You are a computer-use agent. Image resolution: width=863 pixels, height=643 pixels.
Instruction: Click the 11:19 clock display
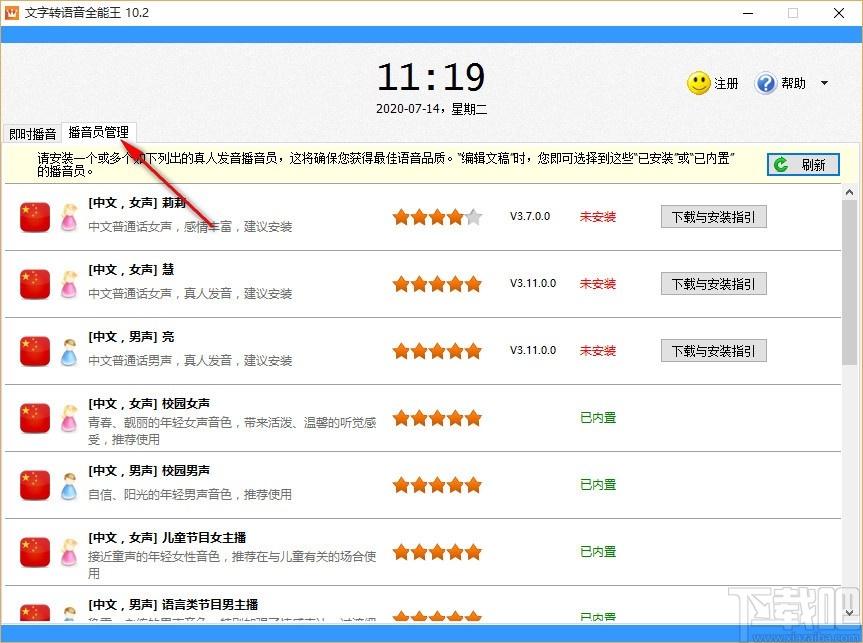(x=431, y=77)
